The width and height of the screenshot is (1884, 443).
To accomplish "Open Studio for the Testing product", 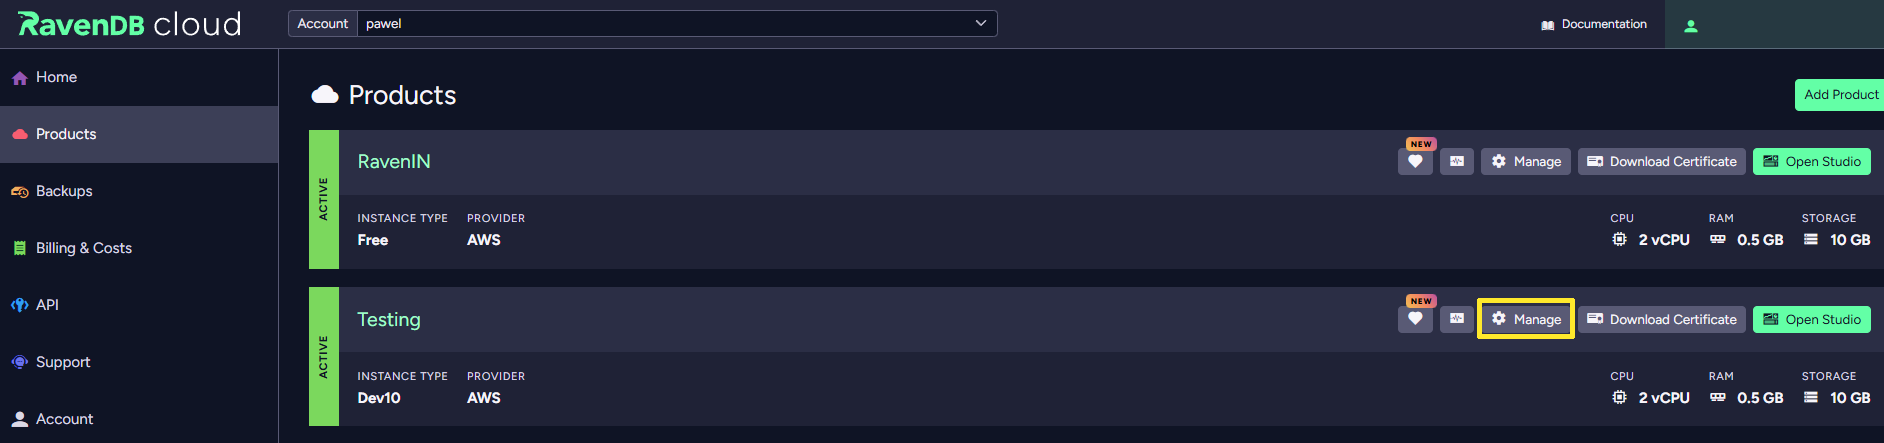I will pyautogui.click(x=1811, y=319).
